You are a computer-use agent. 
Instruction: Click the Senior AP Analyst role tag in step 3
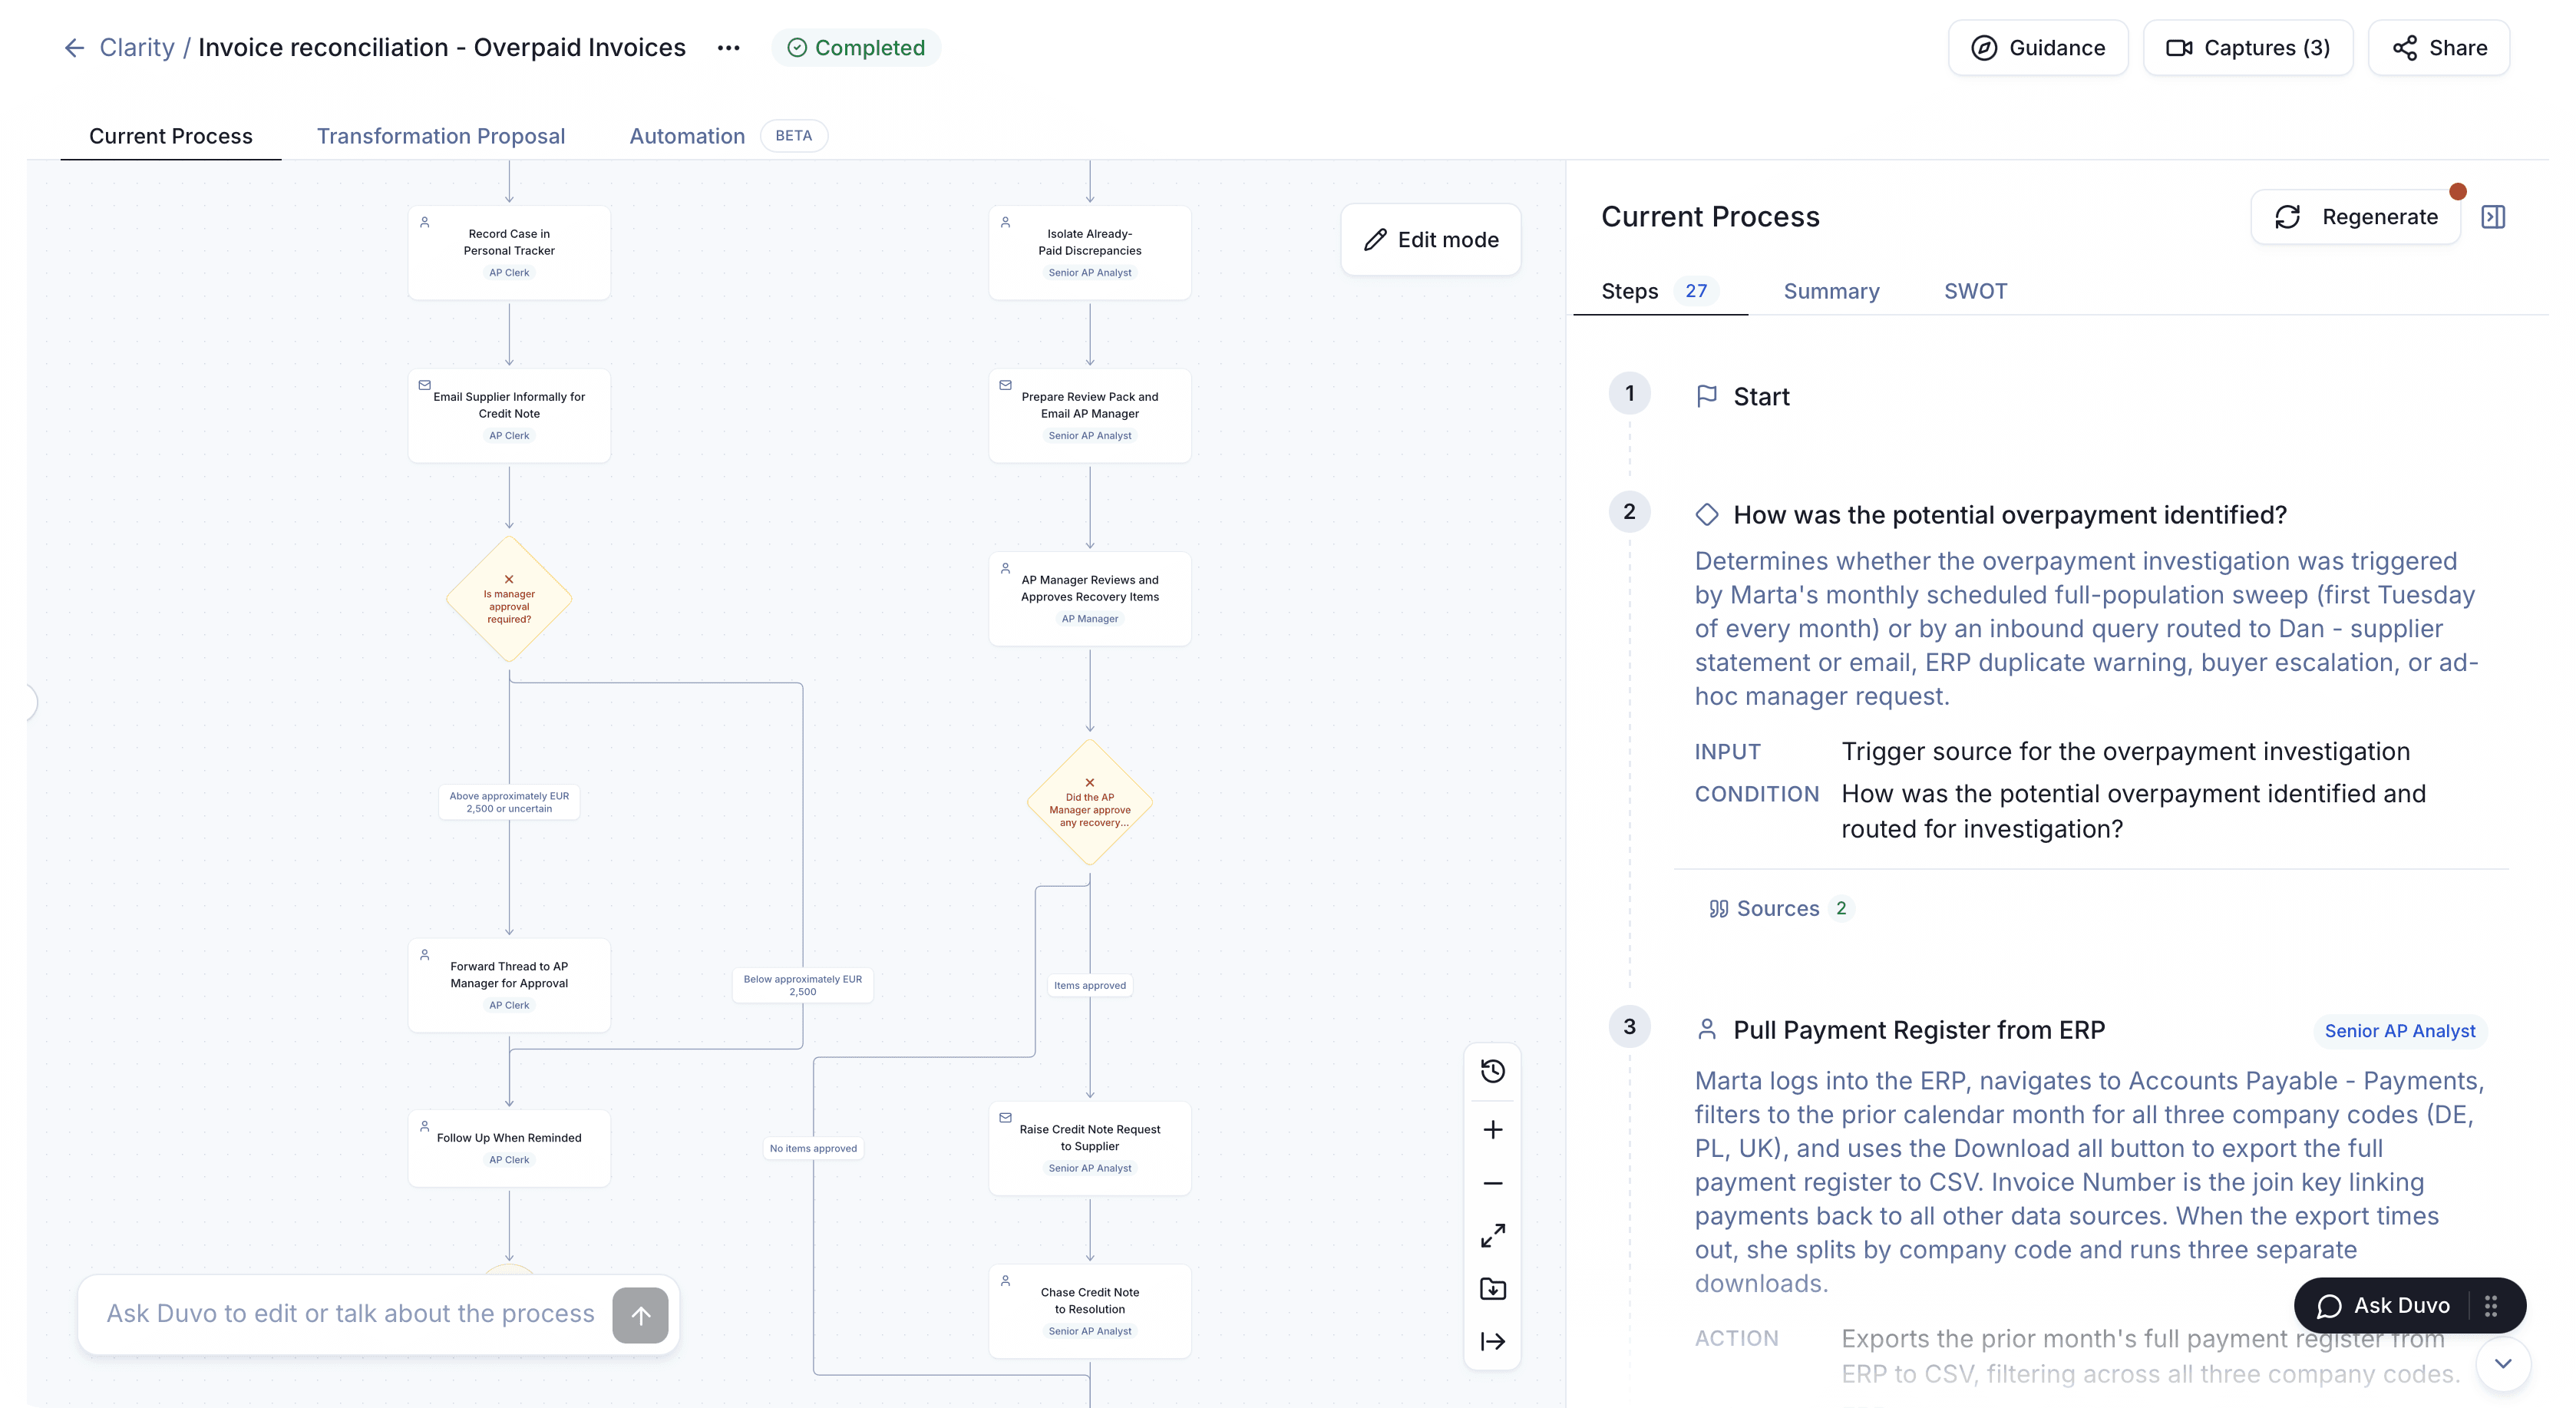pos(2400,1031)
